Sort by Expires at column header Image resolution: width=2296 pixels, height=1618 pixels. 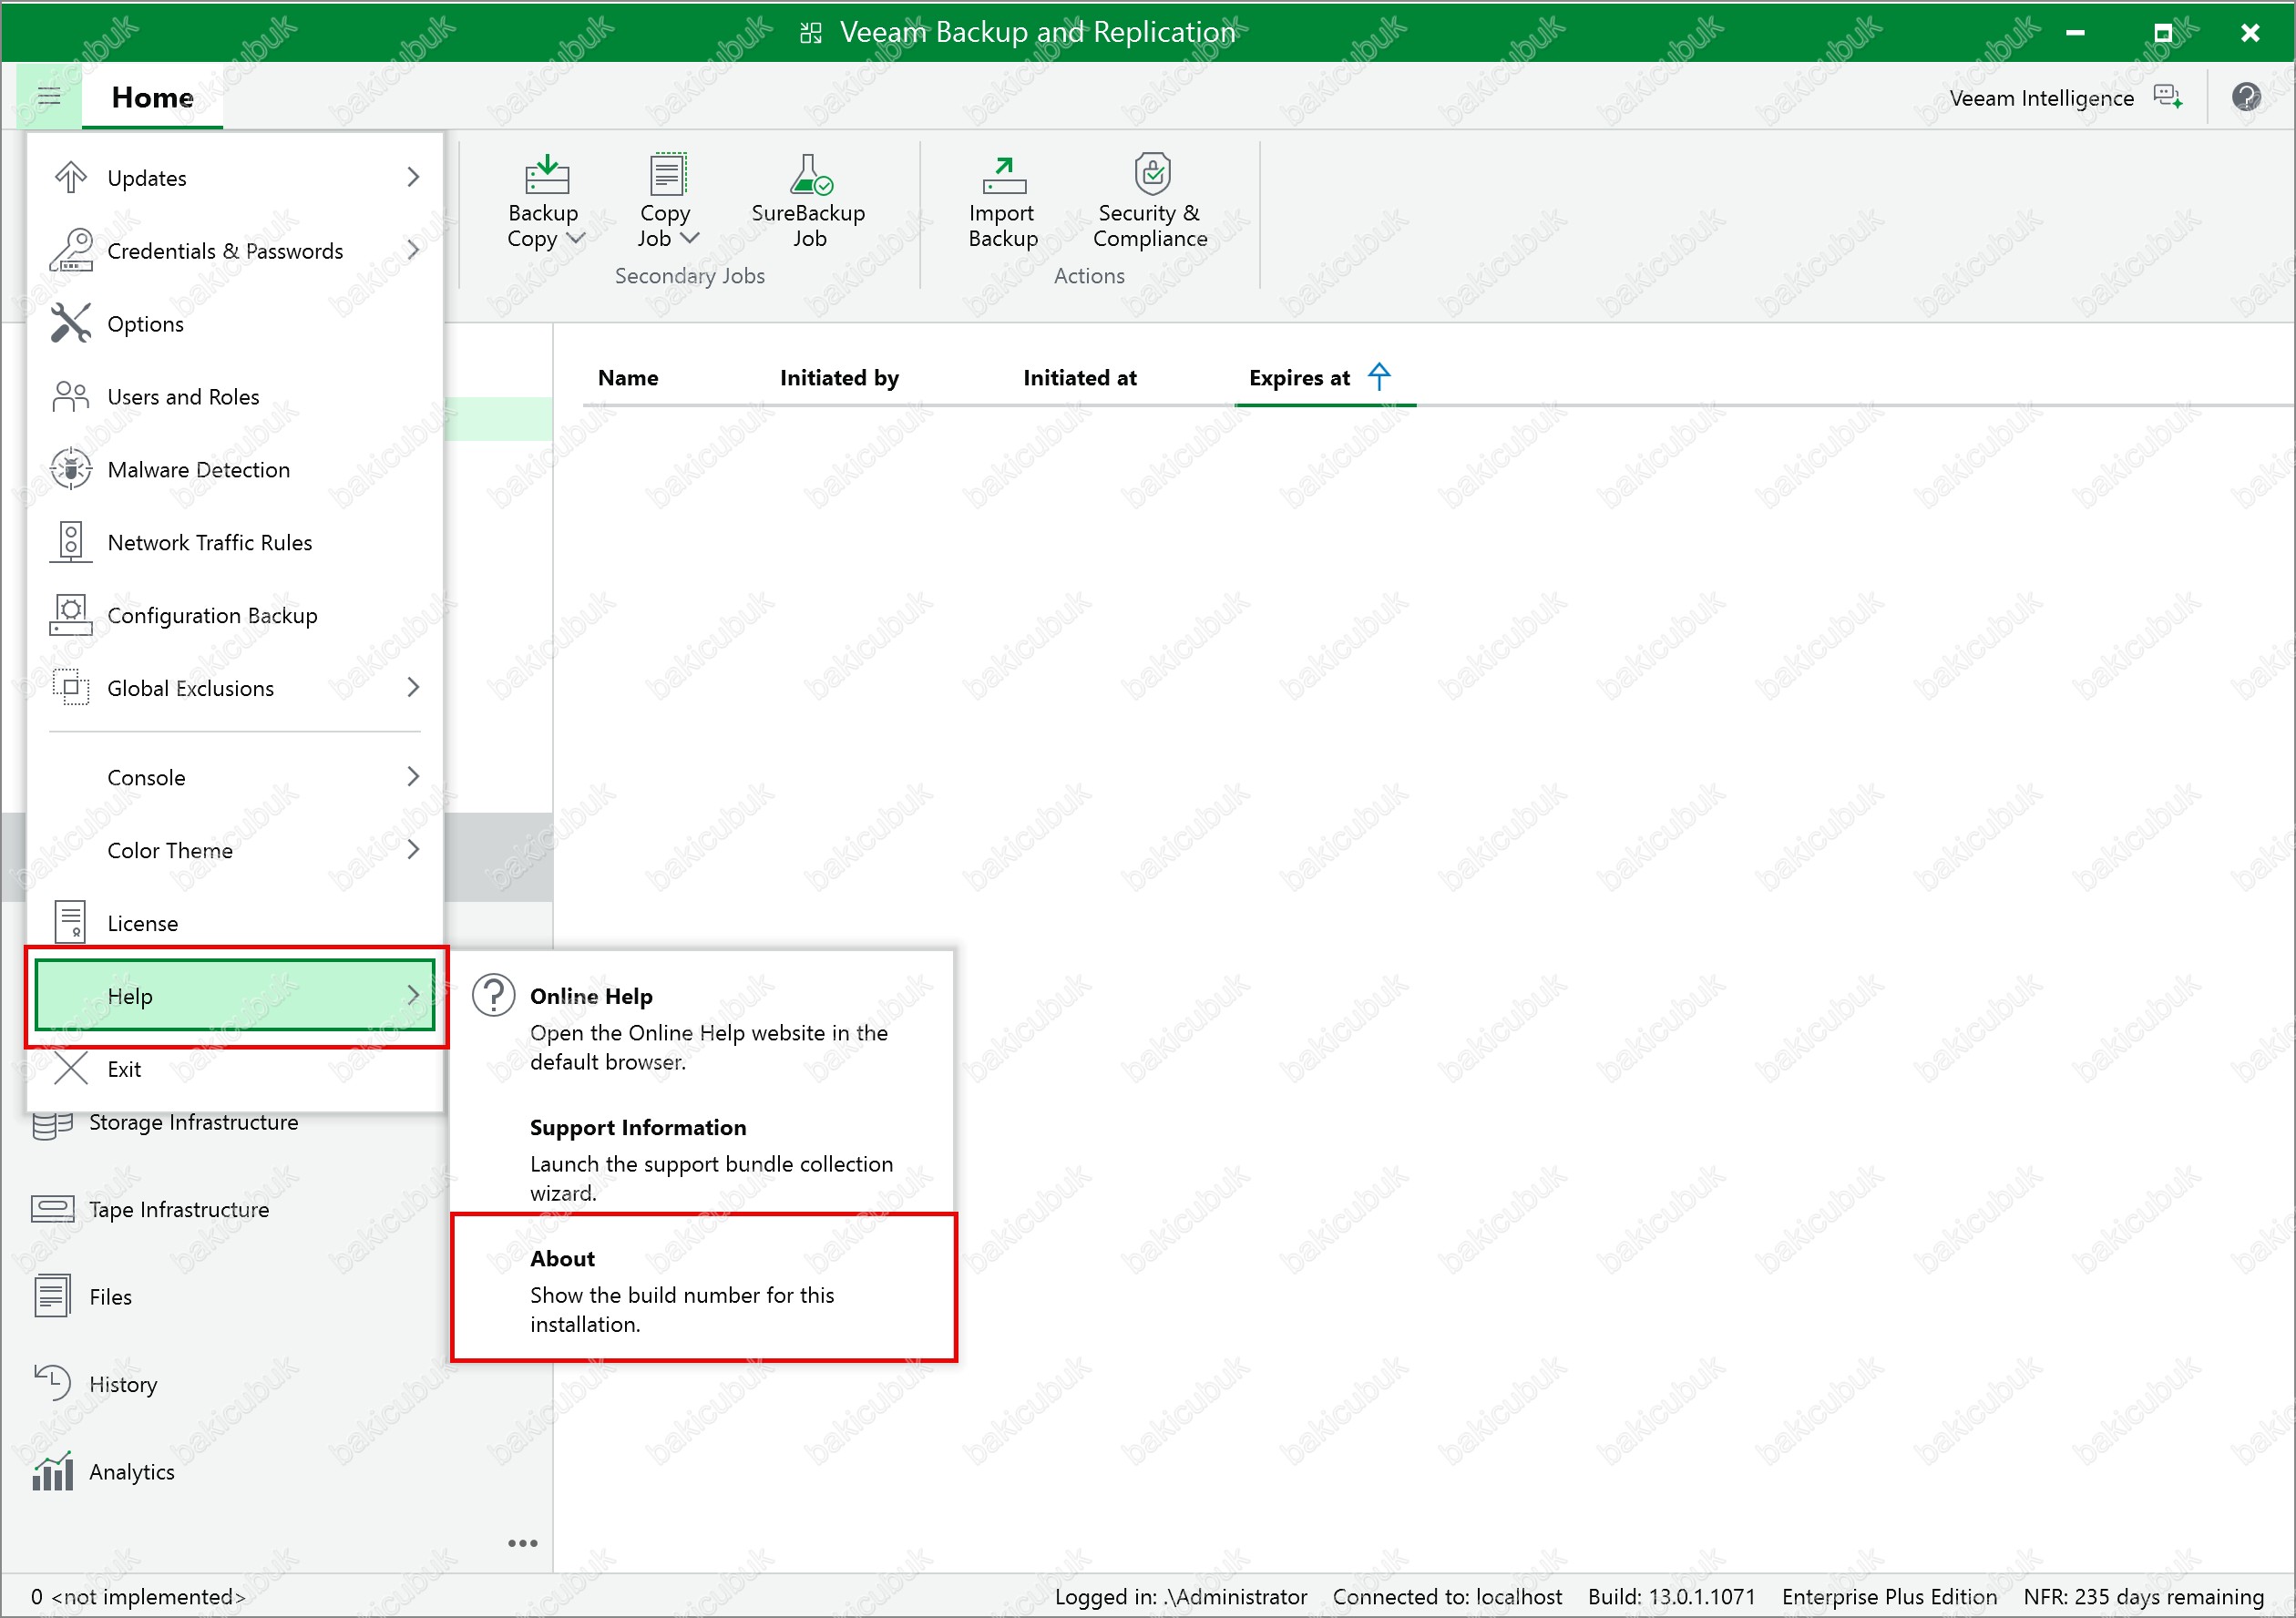pos(1298,378)
